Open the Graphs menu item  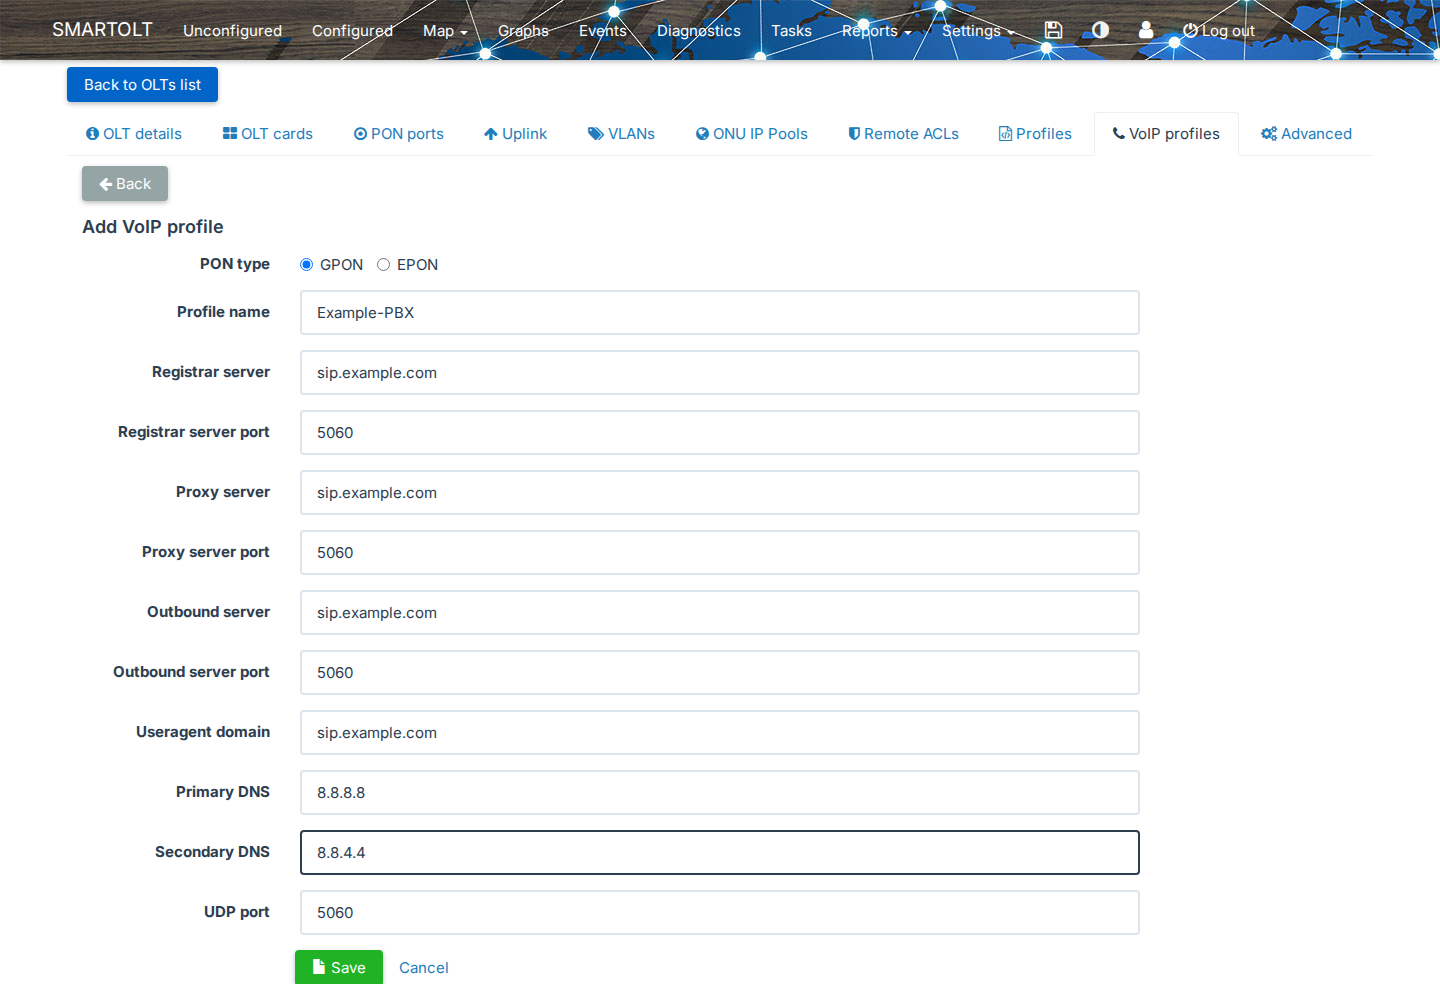(x=523, y=31)
